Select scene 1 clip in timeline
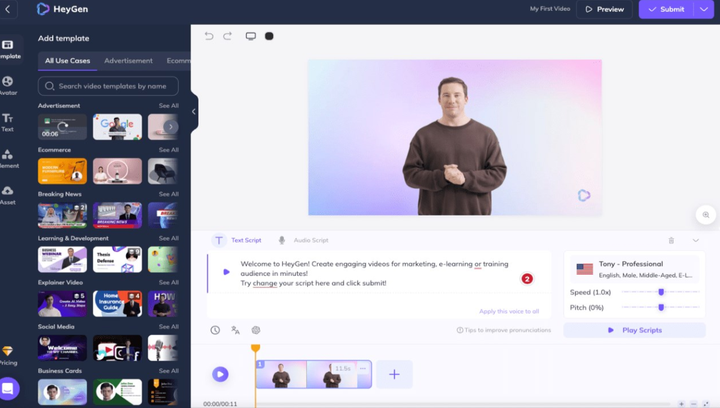The width and height of the screenshot is (720, 408). [x=314, y=374]
